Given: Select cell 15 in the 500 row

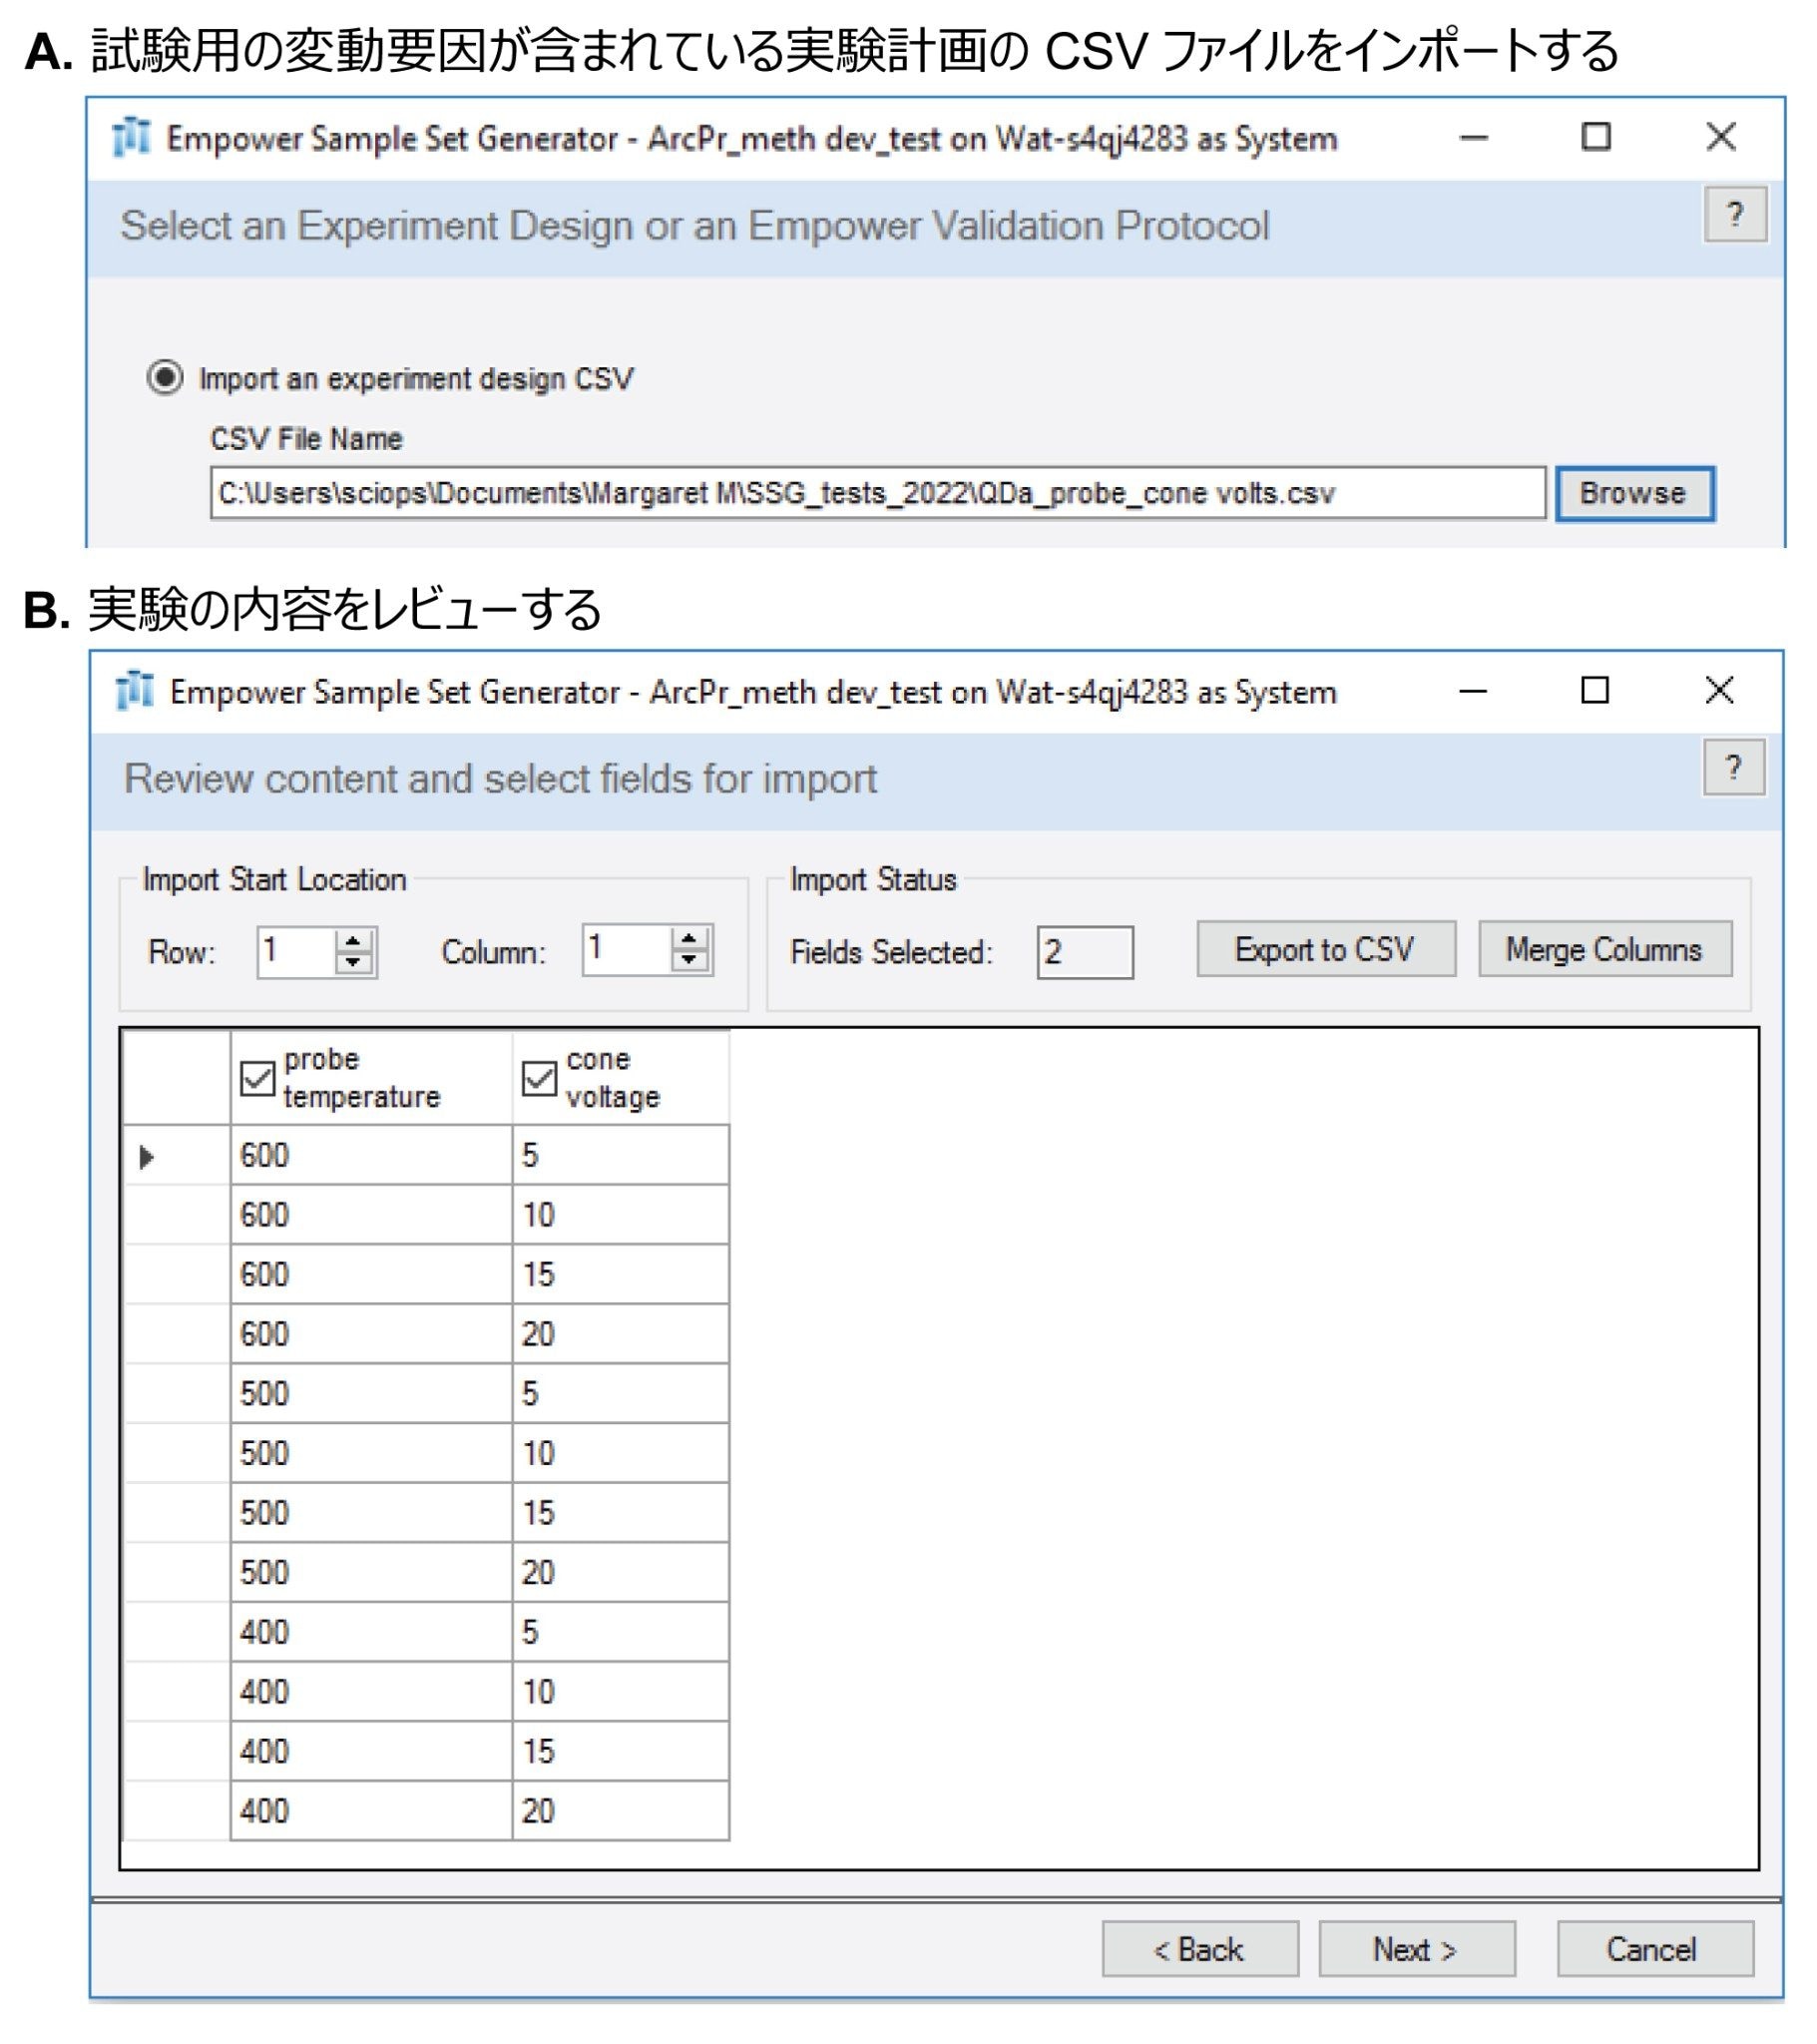Looking at the screenshot, I should [x=620, y=1513].
